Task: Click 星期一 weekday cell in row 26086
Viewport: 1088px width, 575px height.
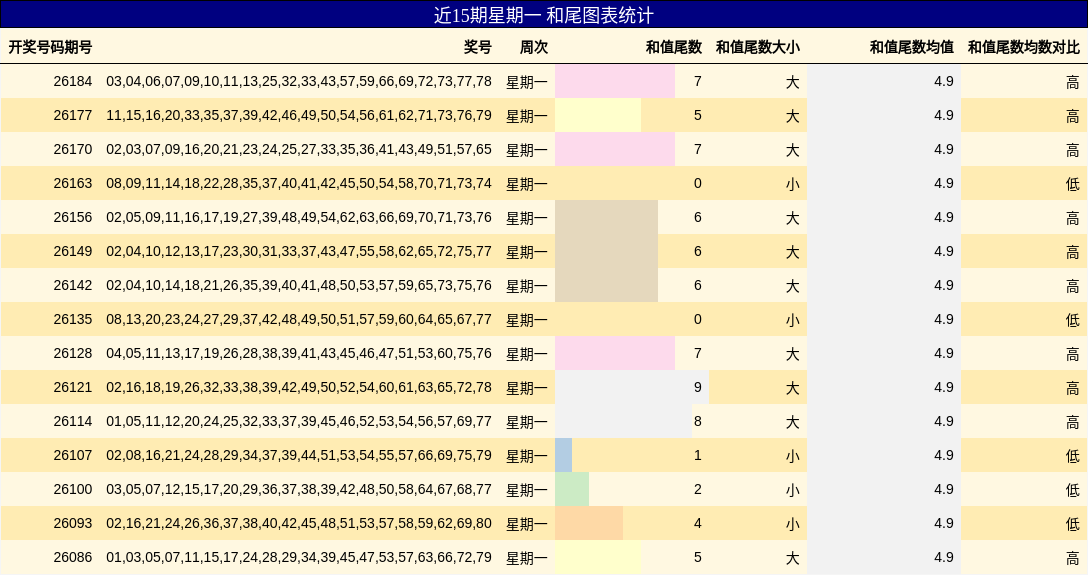Action: [x=527, y=558]
